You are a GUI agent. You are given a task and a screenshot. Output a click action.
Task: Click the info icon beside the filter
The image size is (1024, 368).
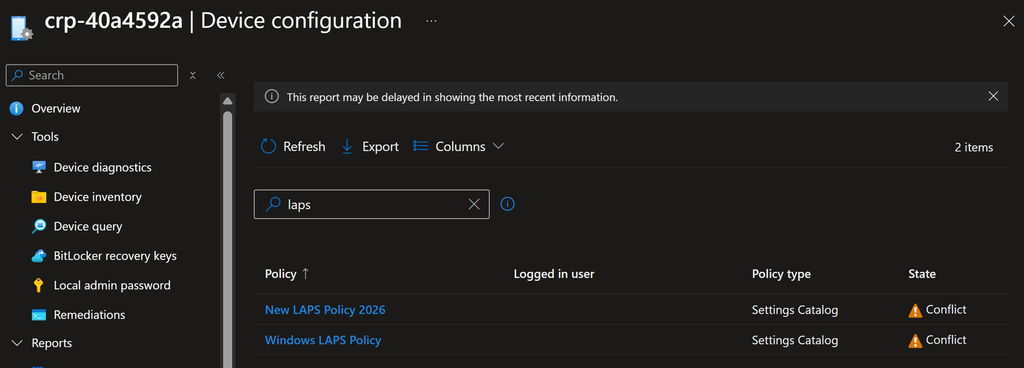(507, 204)
